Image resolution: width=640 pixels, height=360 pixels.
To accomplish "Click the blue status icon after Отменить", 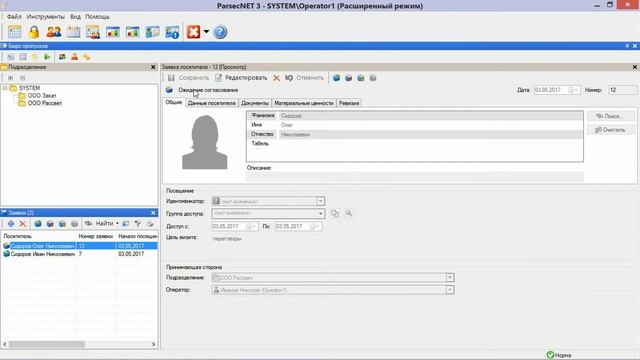I will point(336,78).
